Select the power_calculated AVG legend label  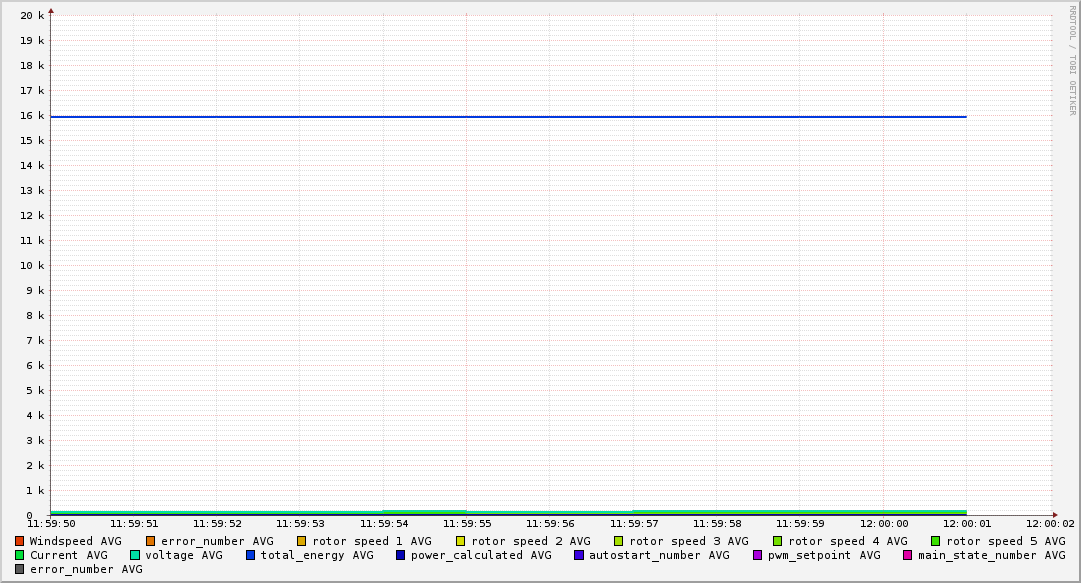point(480,555)
